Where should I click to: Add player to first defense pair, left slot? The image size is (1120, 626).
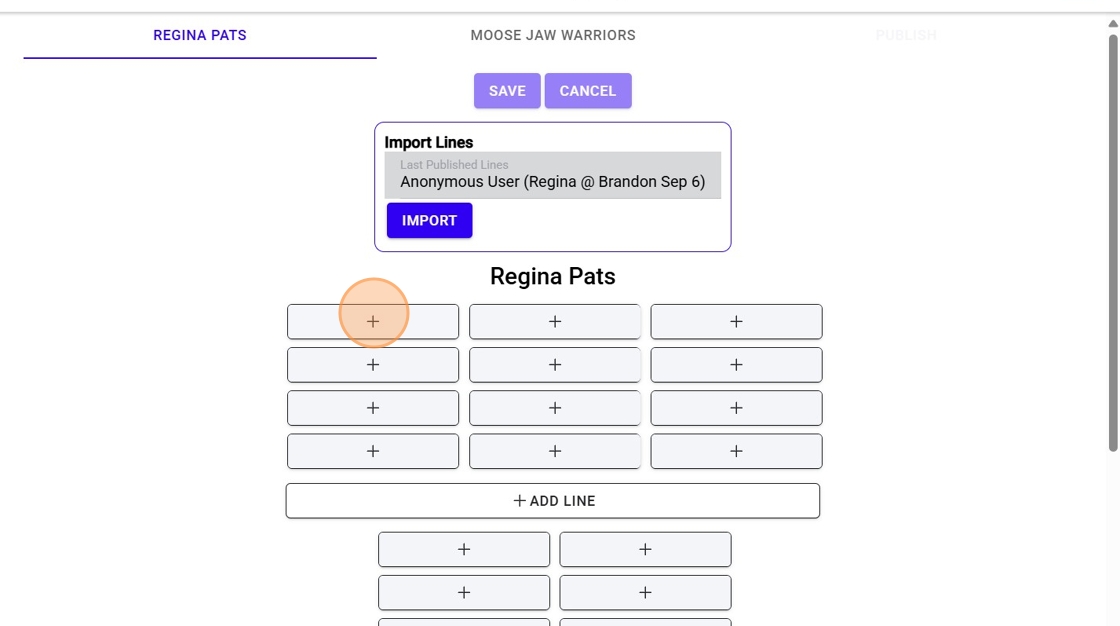(x=464, y=549)
